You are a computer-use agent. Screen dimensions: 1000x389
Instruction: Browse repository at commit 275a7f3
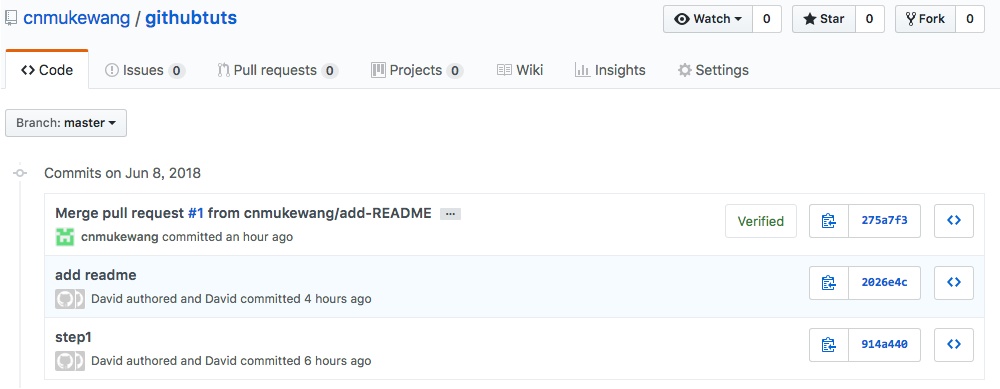[x=953, y=221]
